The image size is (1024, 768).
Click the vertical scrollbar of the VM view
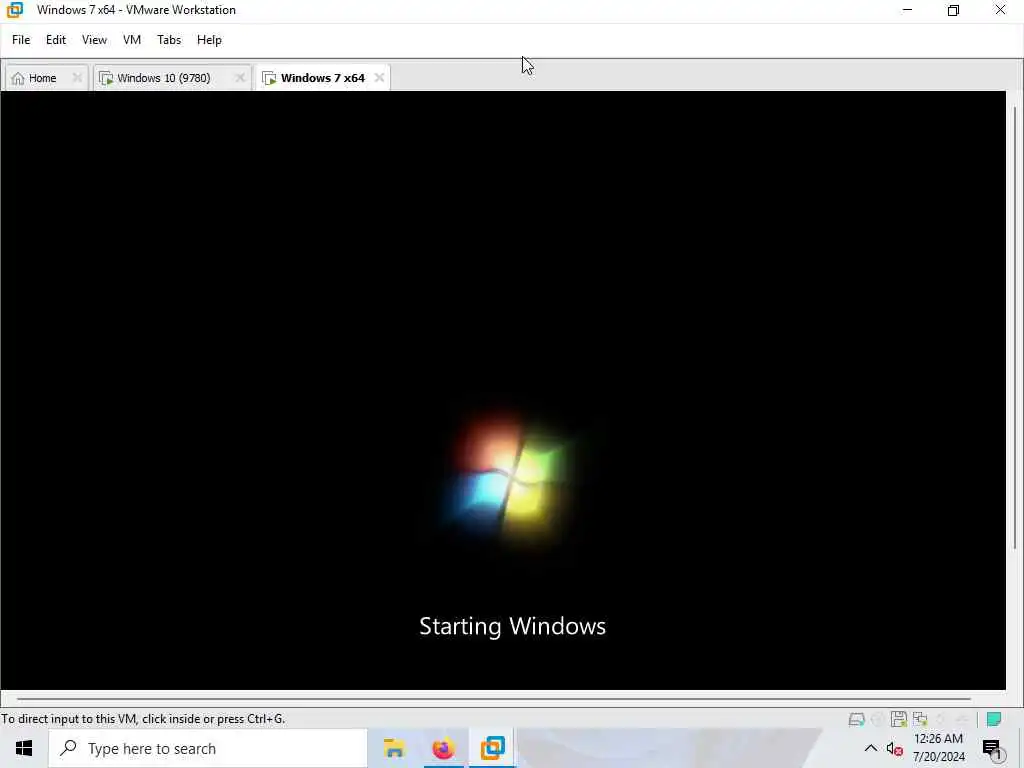click(1014, 327)
